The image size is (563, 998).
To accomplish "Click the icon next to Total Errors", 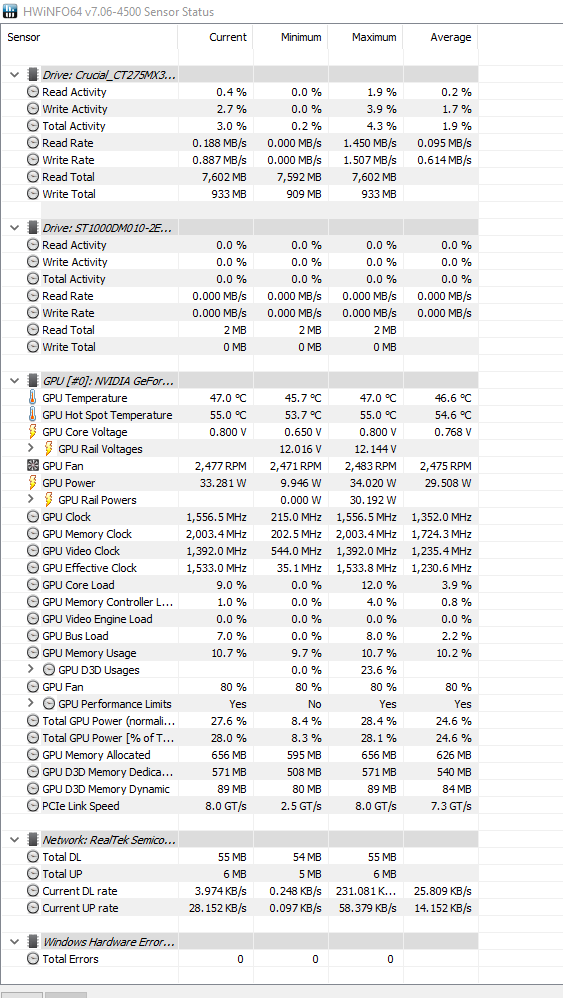I will coord(32,959).
